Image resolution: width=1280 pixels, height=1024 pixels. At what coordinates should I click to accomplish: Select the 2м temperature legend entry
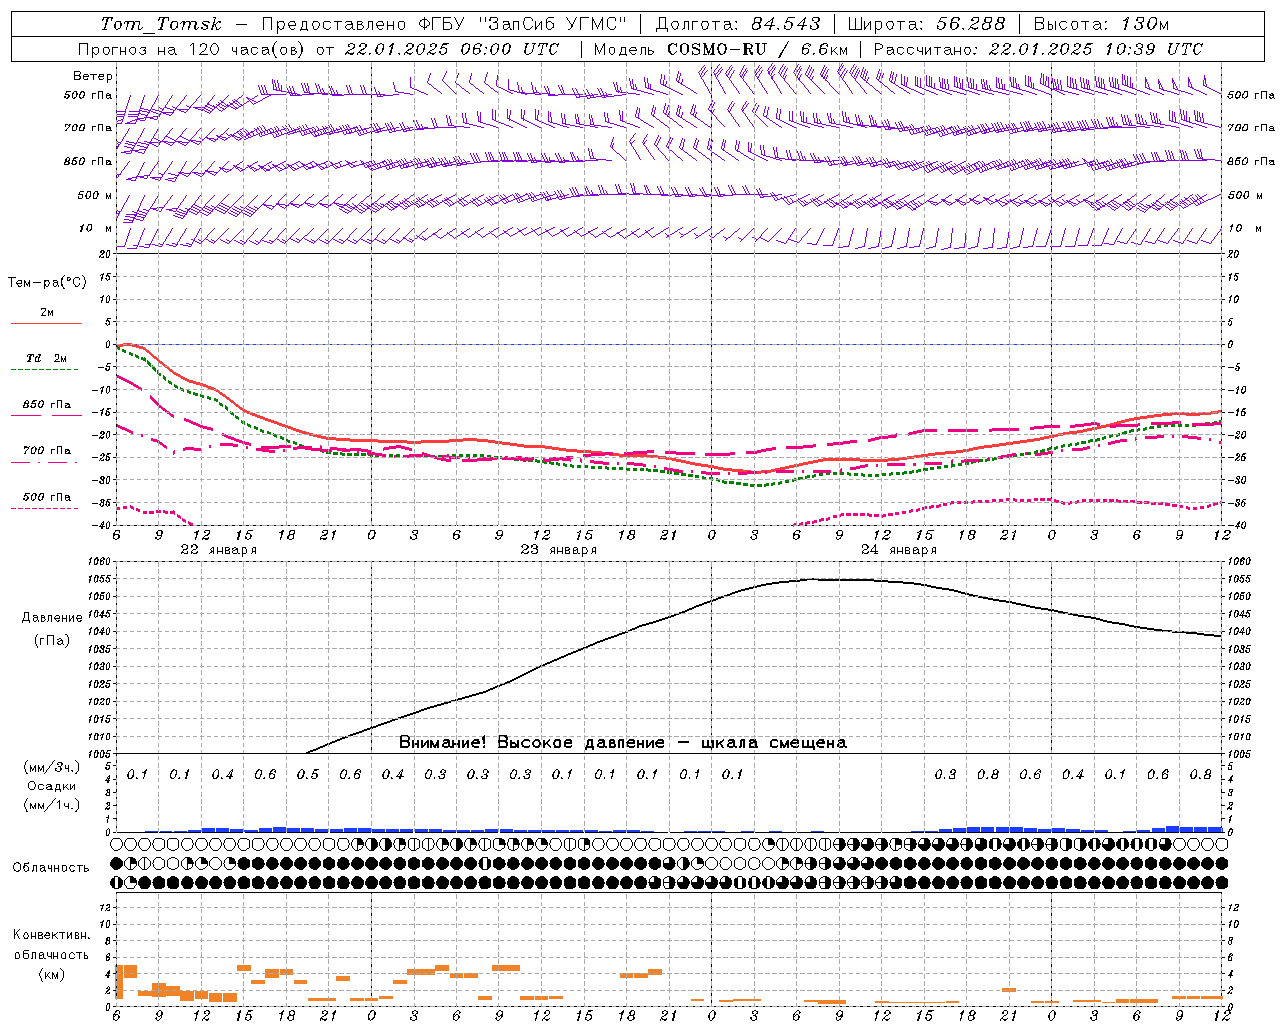click(47, 313)
